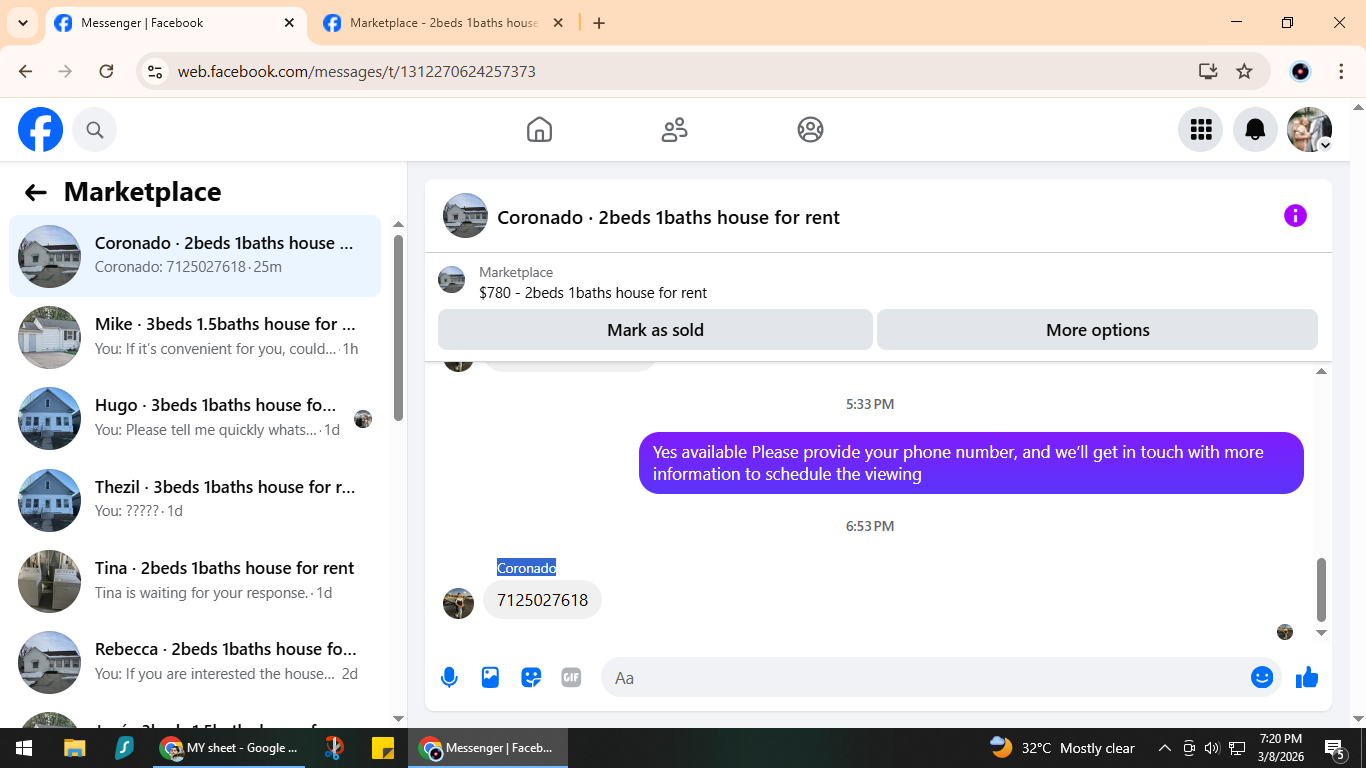Open the Hugo 3beds 1baths conversation

click(195, 418)
